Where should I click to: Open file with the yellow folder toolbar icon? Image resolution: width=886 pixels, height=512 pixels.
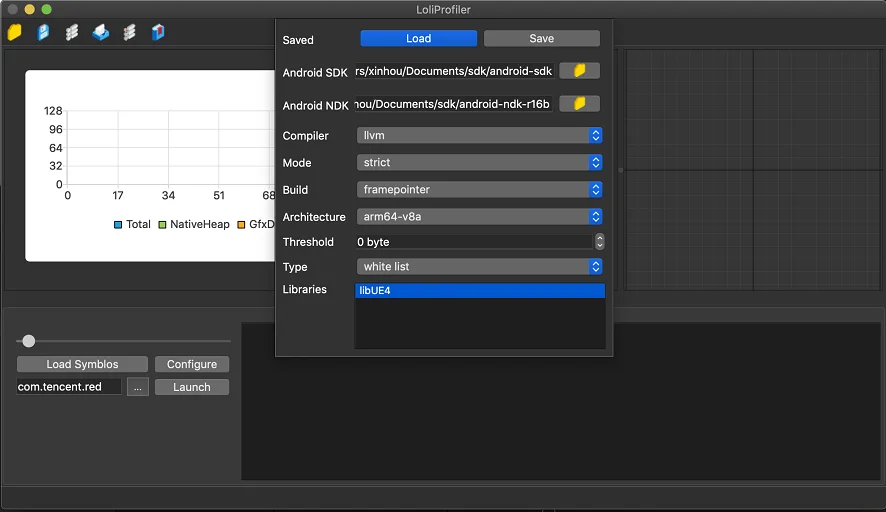point(15,32)
